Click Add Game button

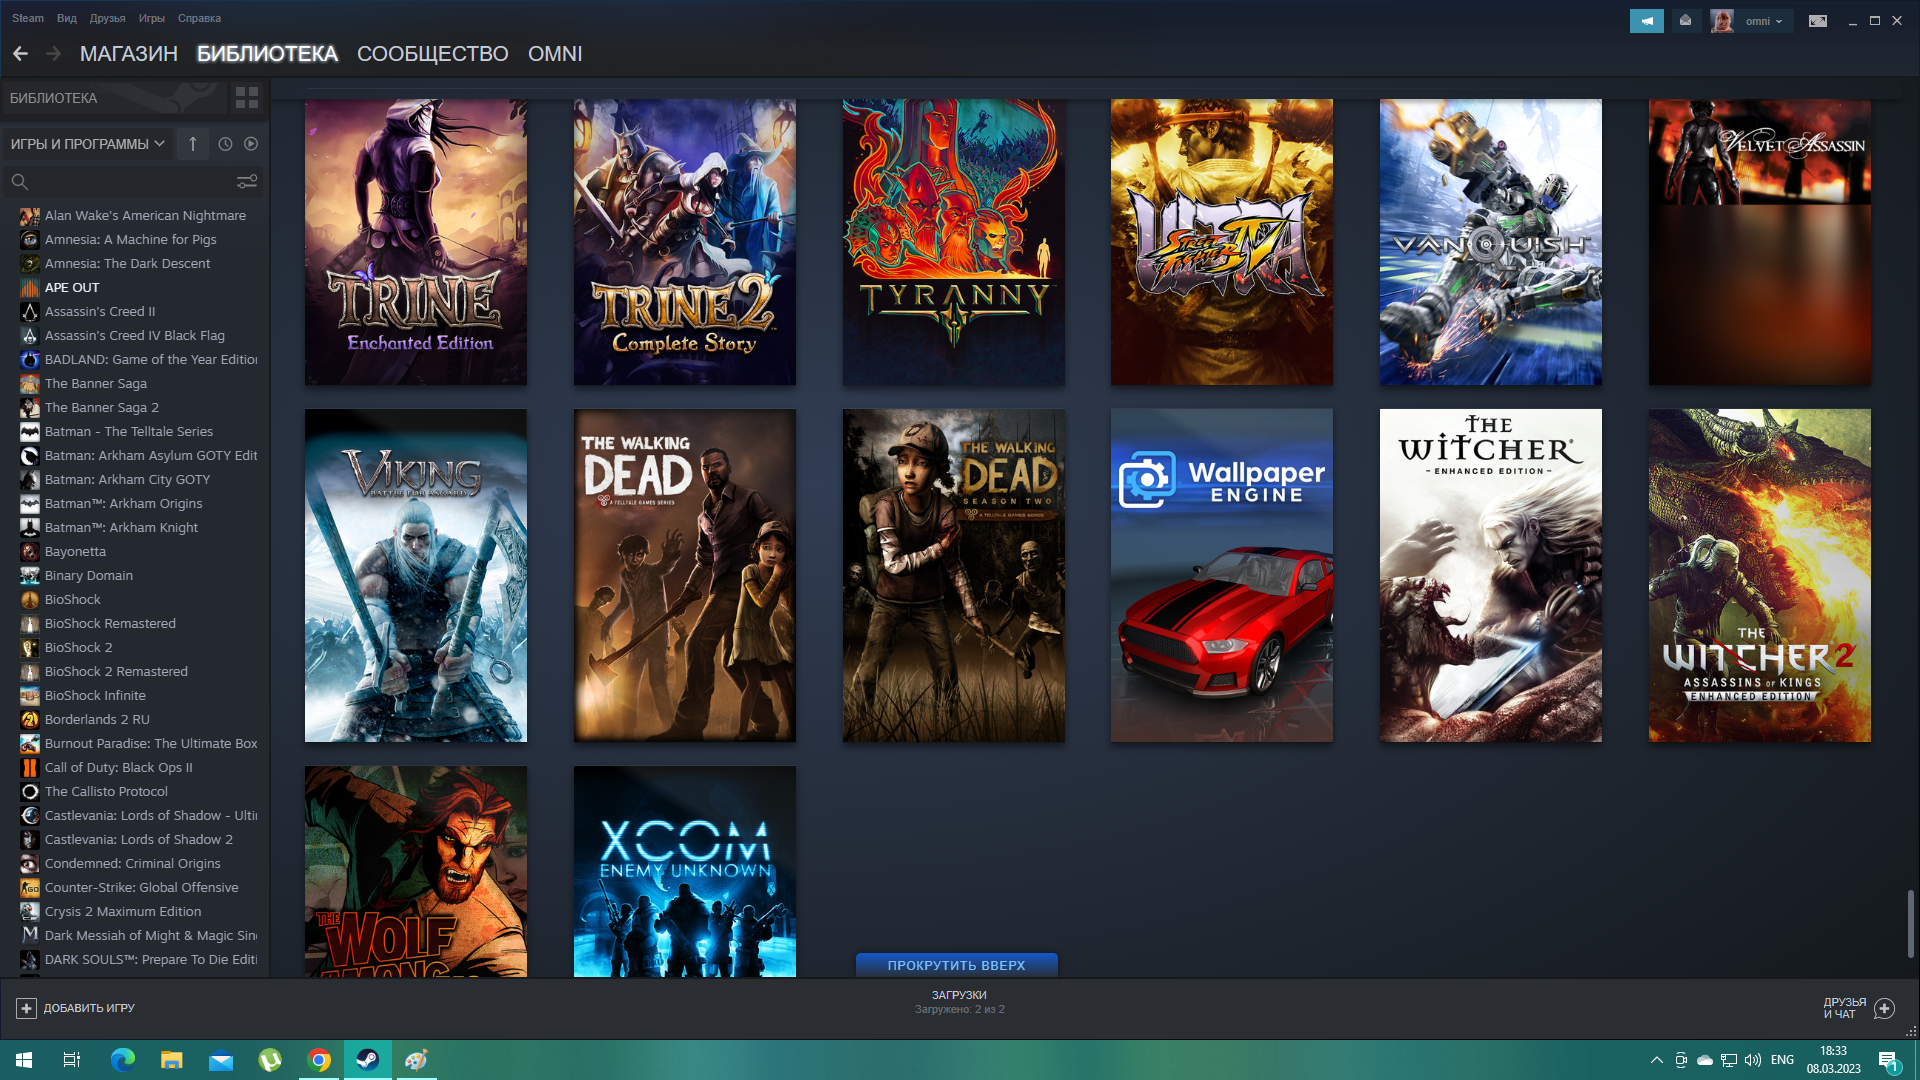point(75,1008)
